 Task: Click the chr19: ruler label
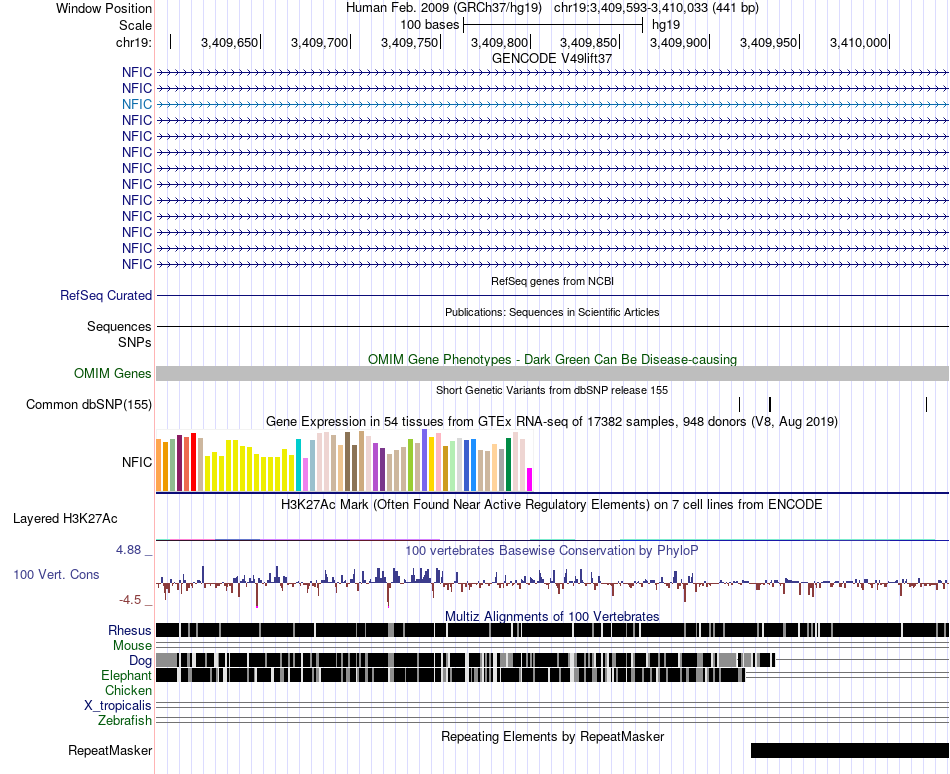[134, 42]
